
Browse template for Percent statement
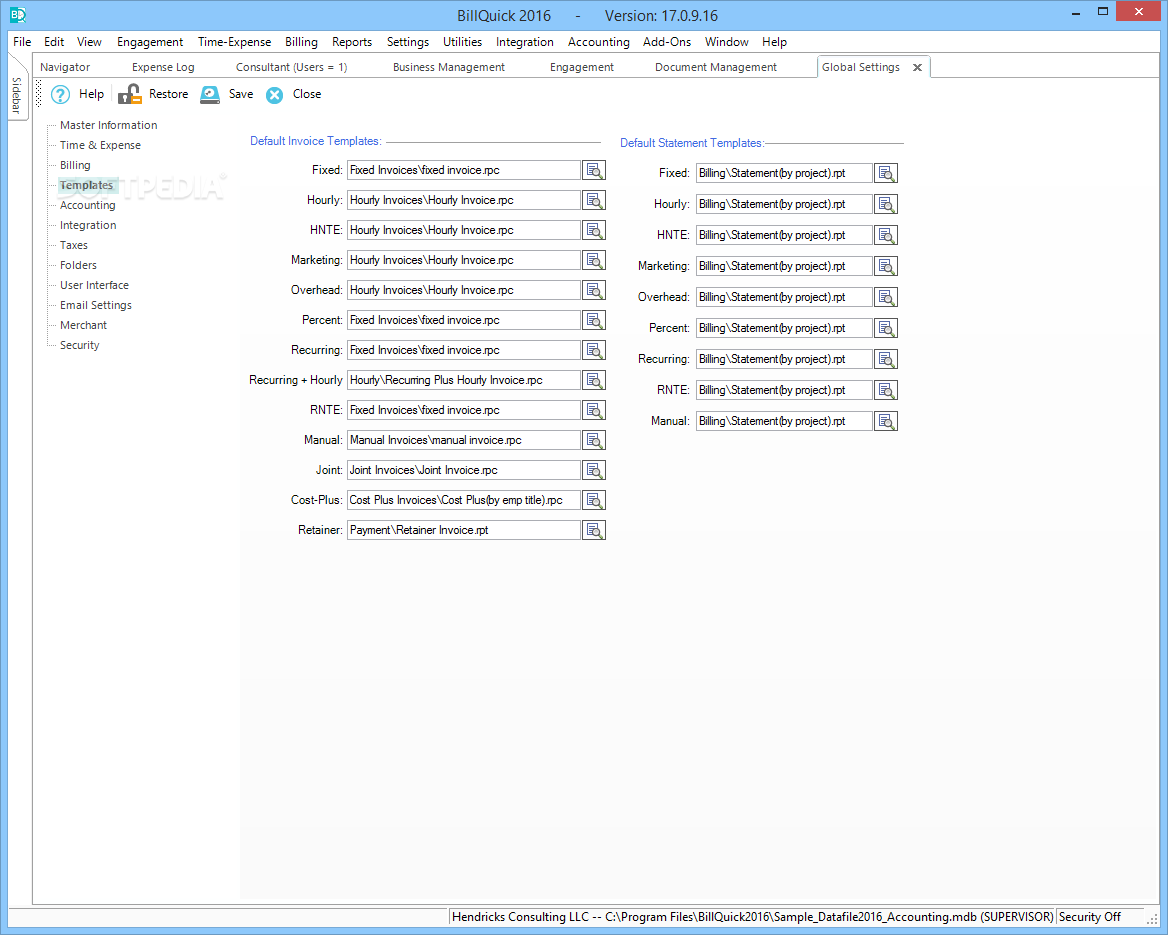886,328
